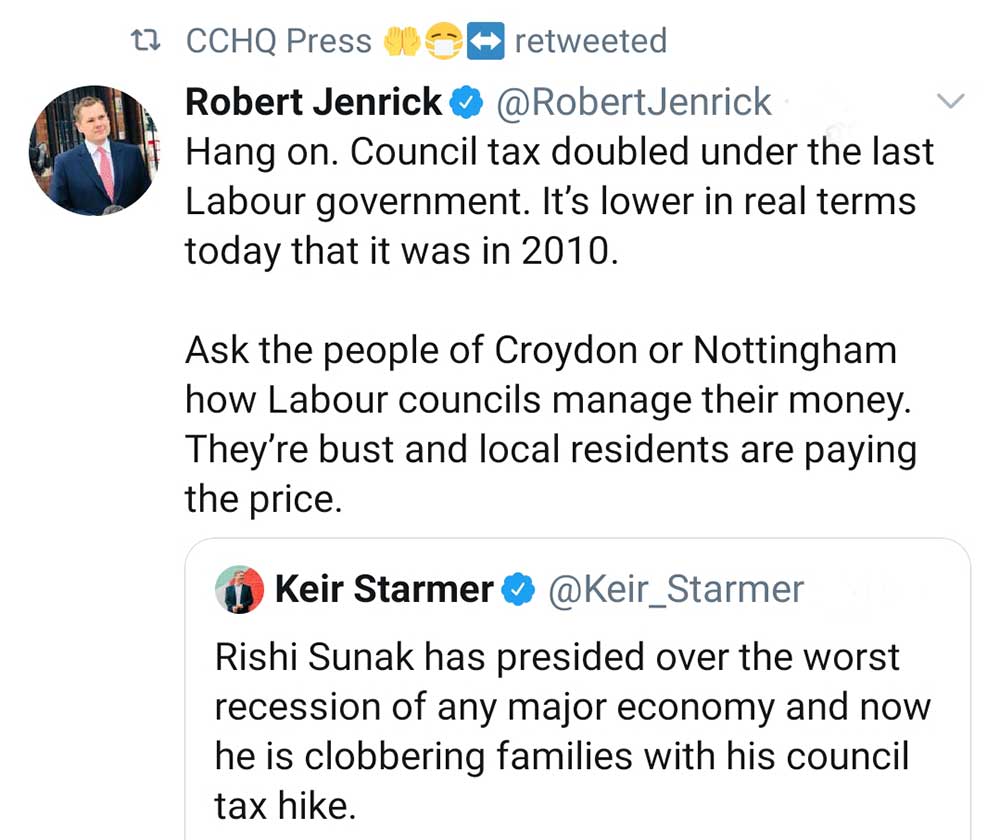
Task: Click the 'Ask the people of Croydon' paragraph
Action: click(550, 400)
